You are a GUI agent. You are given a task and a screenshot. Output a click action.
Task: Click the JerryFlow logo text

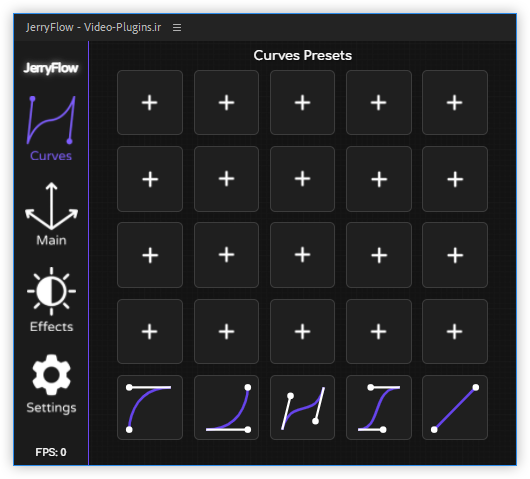tap(51, 68)
